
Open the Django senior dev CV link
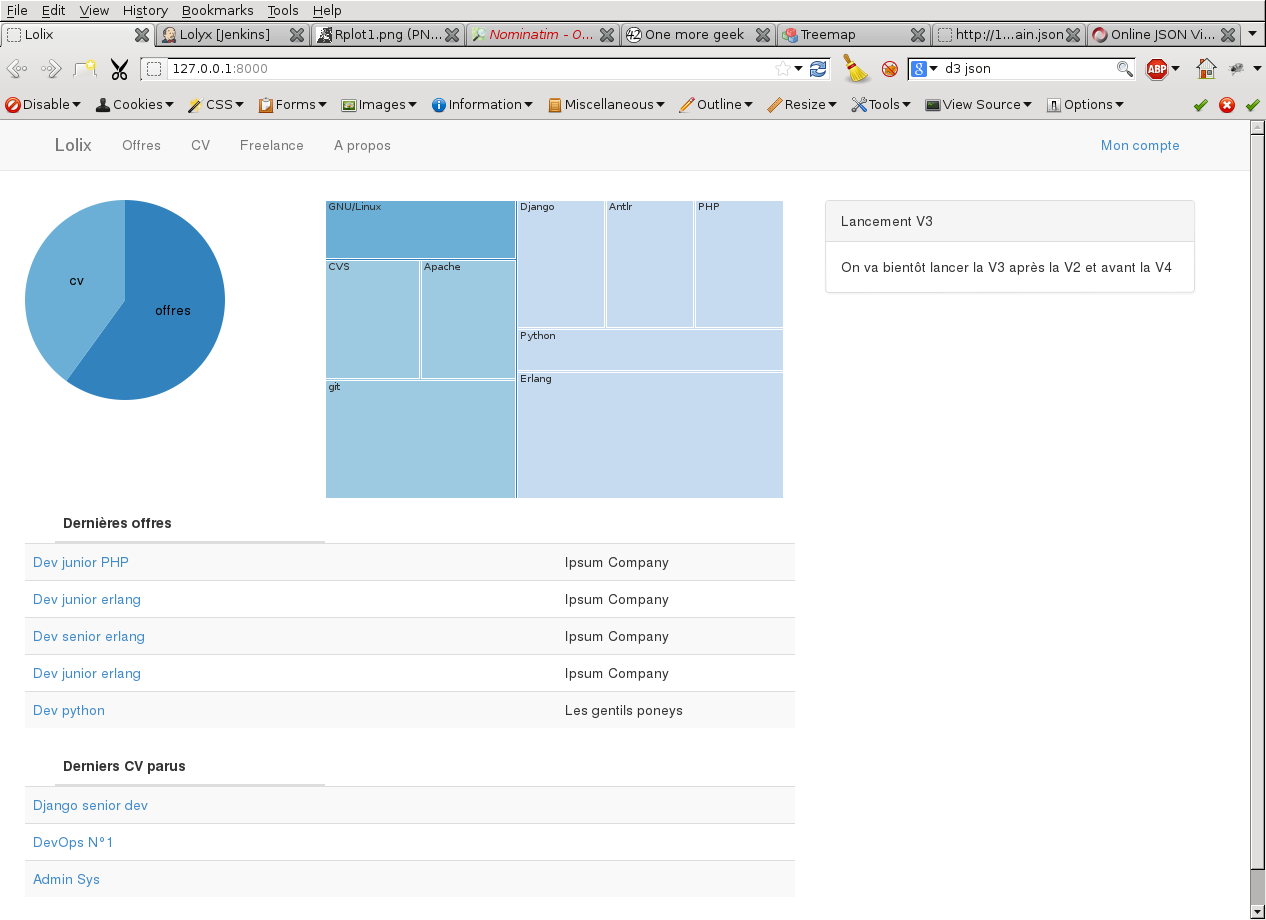click(x=90, y=805)
